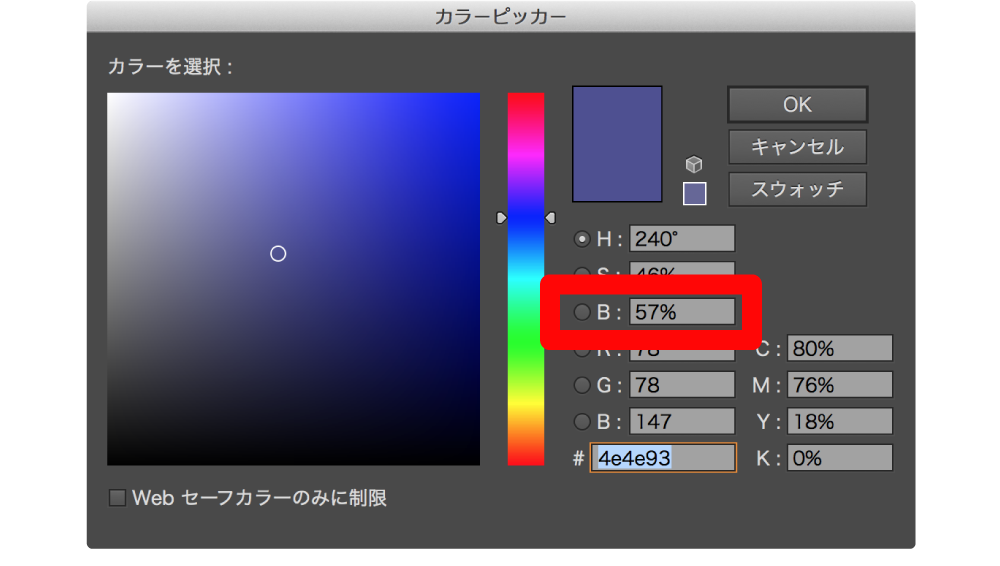Click the Y field showing 18%
Image resolution: width=1000 pixels, height=566 pixels.
point(839,422)
